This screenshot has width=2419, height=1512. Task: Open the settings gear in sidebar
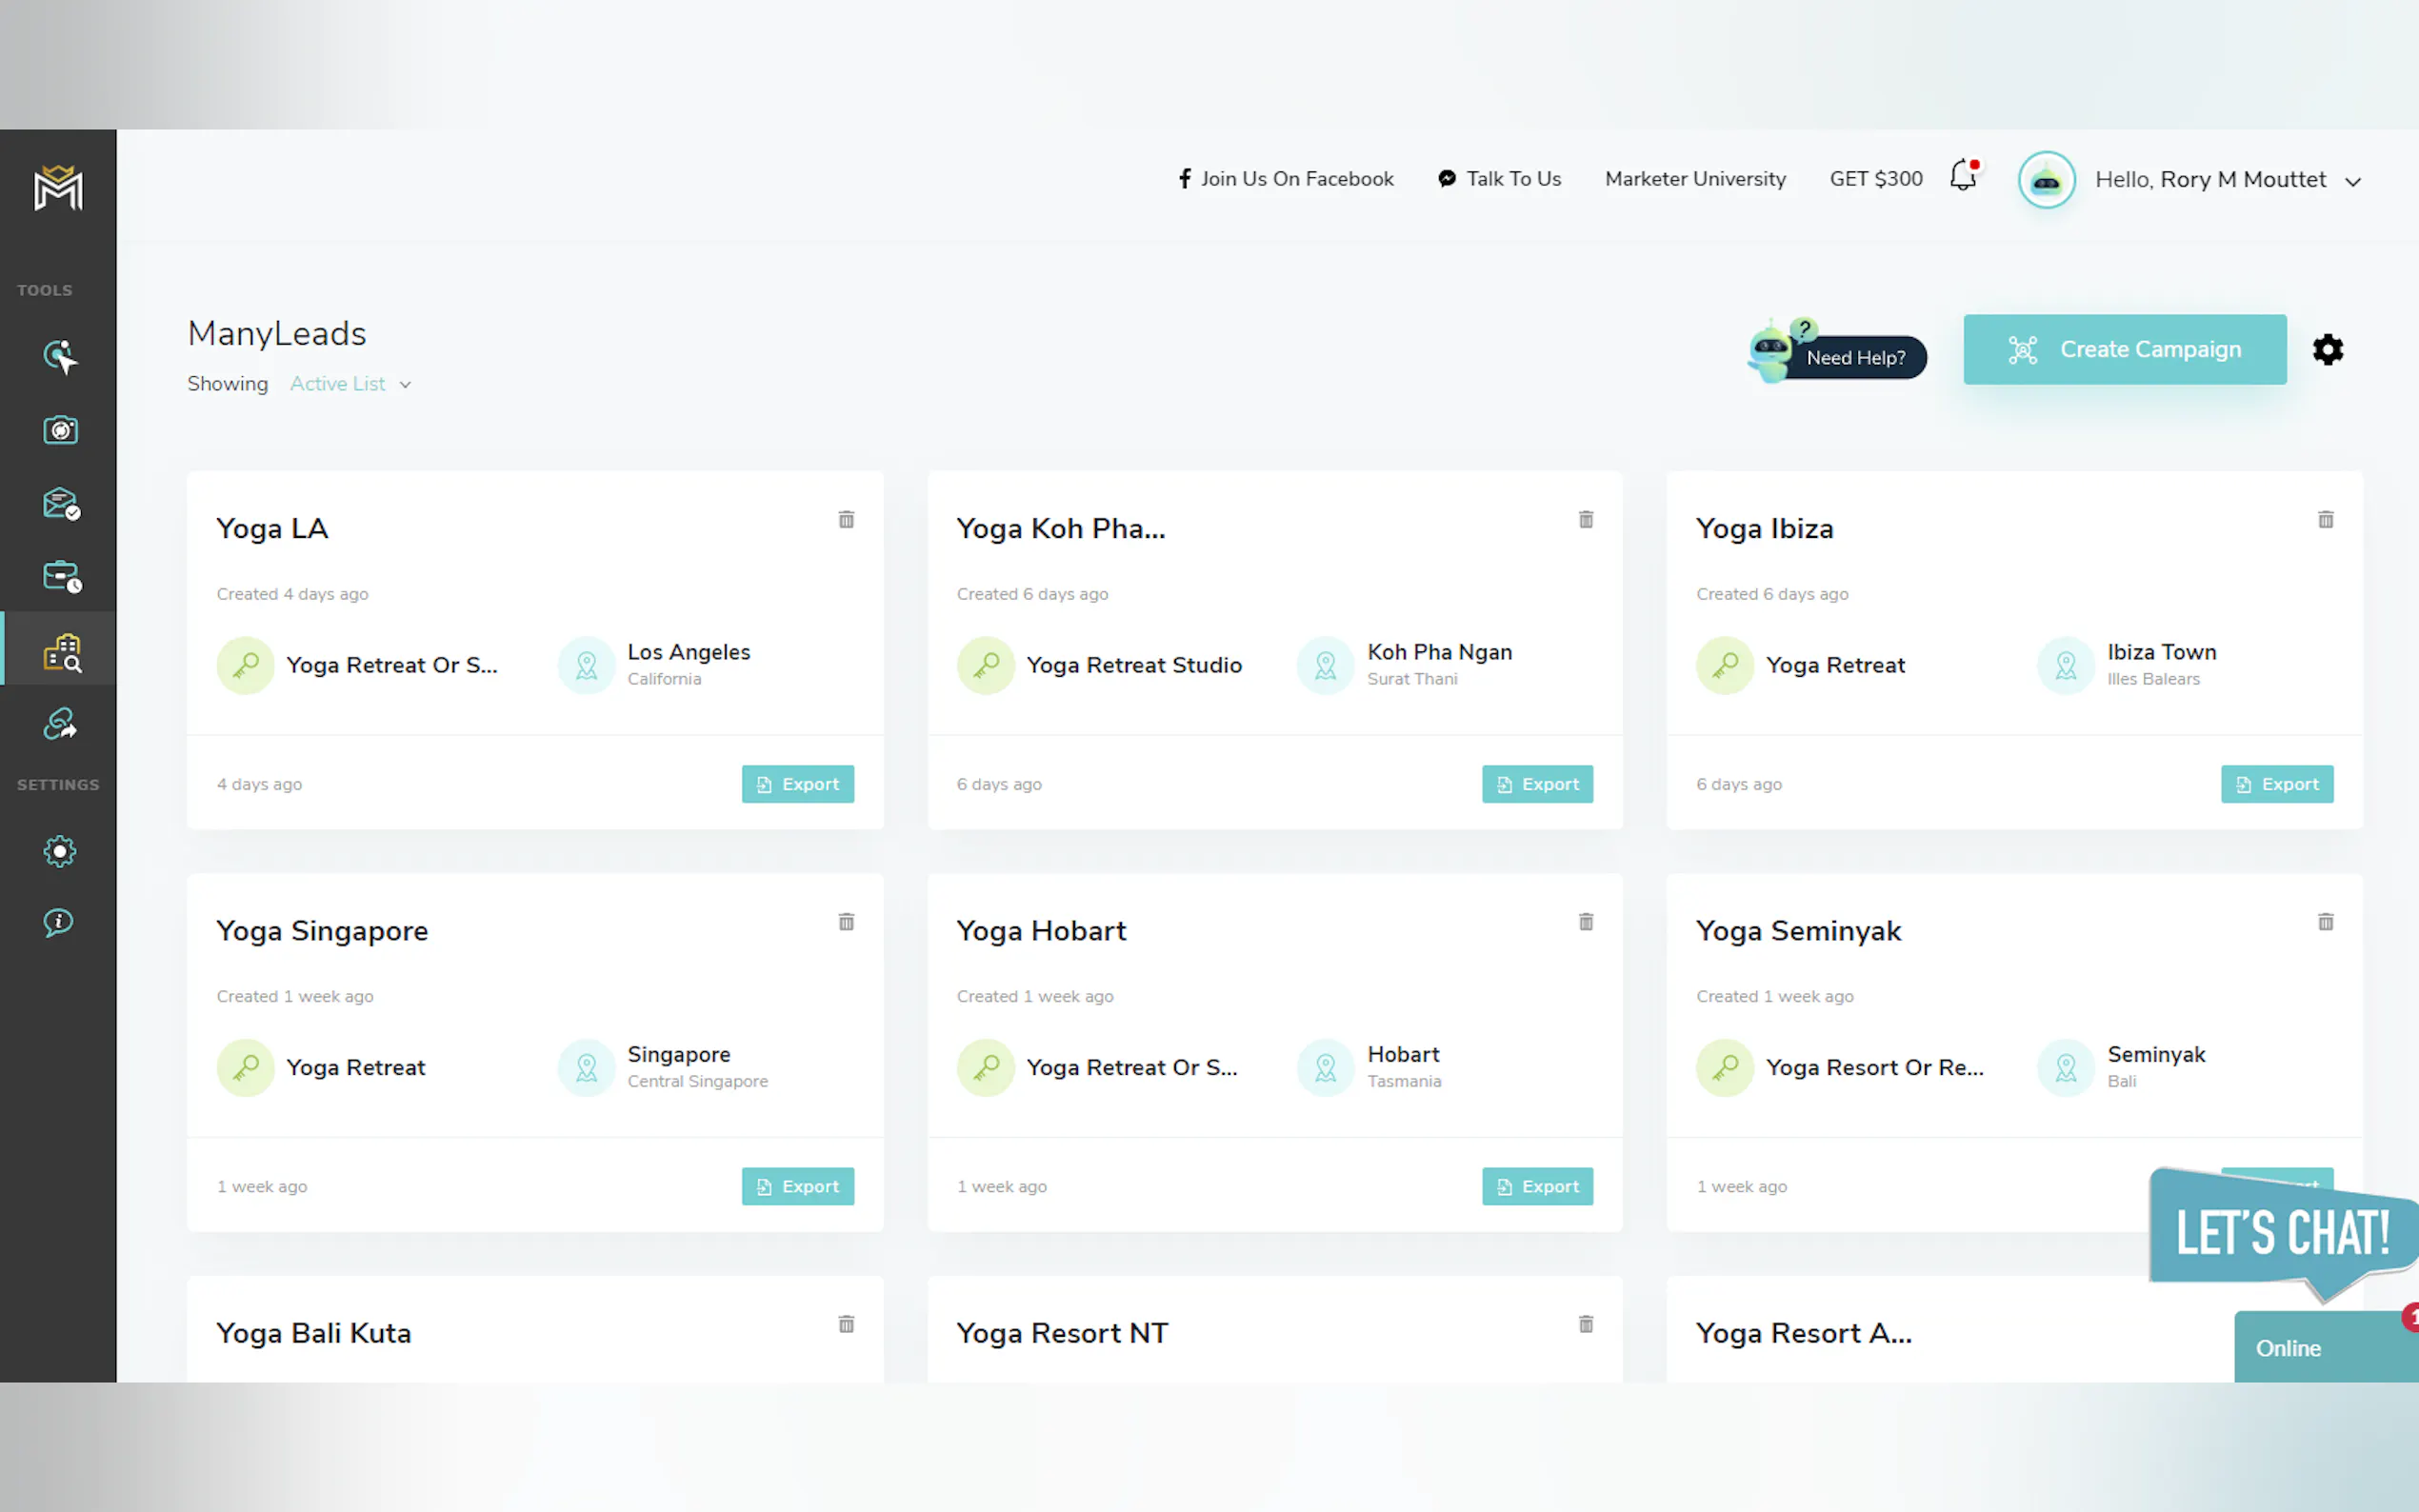(60, 851)
